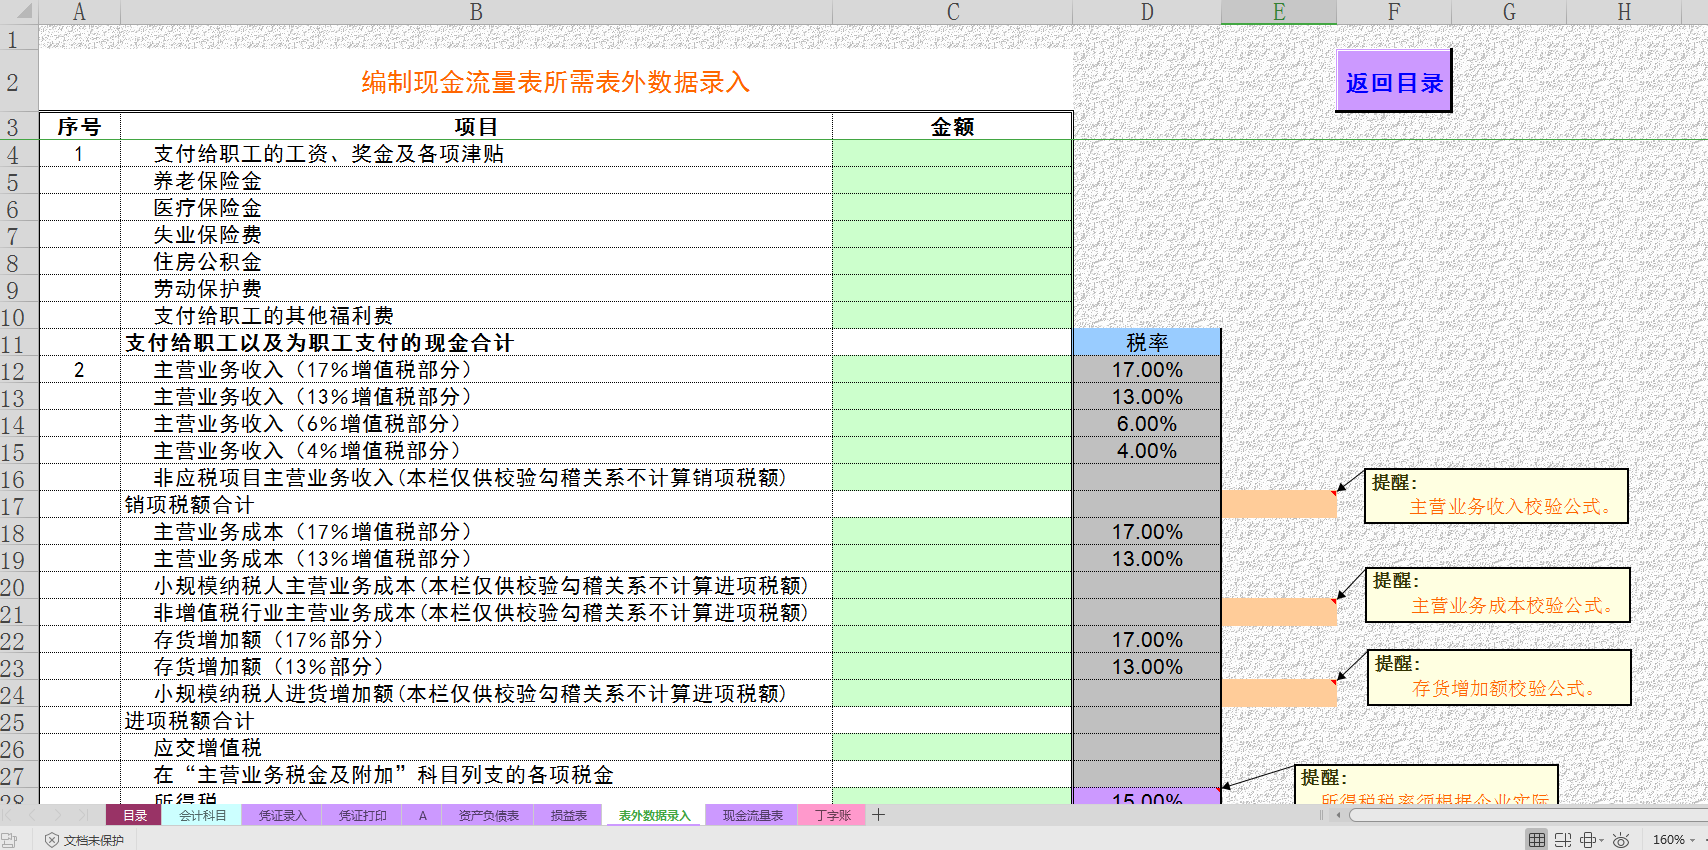Switch to the 现金流量表 sheet tab
Viewport: 1708px width, 850px height.
pos(752,815)
